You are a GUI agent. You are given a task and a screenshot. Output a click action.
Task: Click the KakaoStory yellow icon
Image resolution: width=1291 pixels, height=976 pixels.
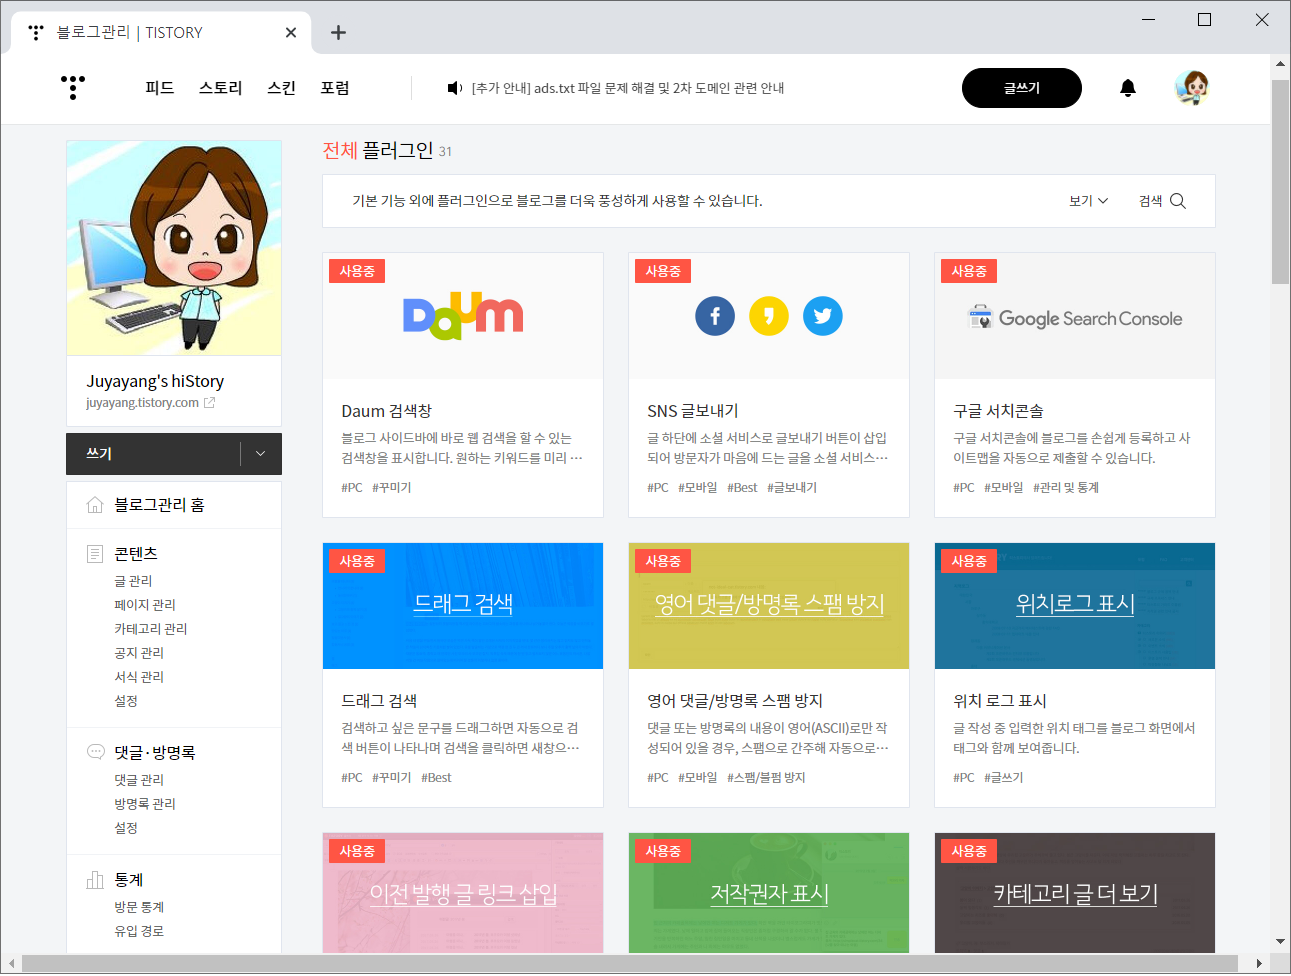(x=769, y=316)
